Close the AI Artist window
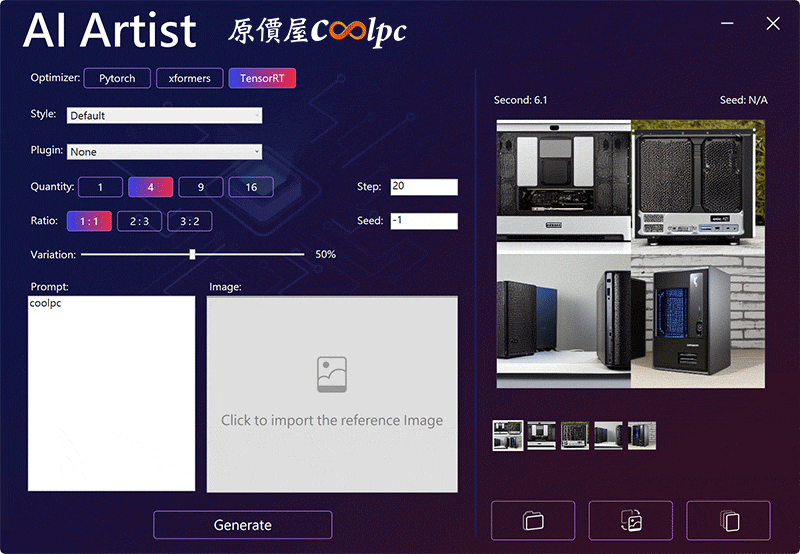This screenshot has width=800, height=554. [773, 23]
